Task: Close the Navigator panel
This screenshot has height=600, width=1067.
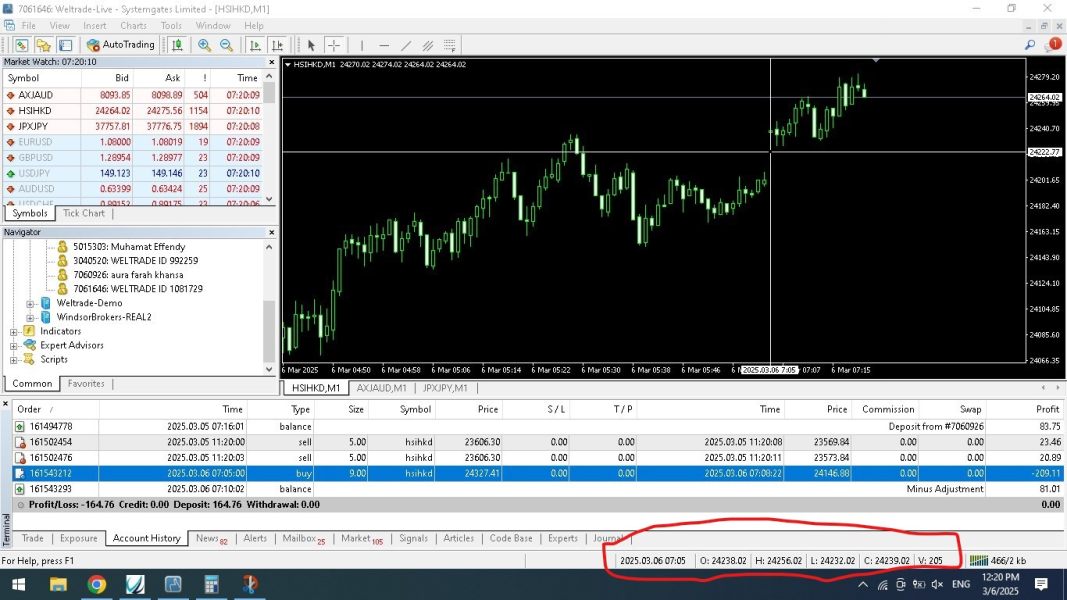Action: 270,232
